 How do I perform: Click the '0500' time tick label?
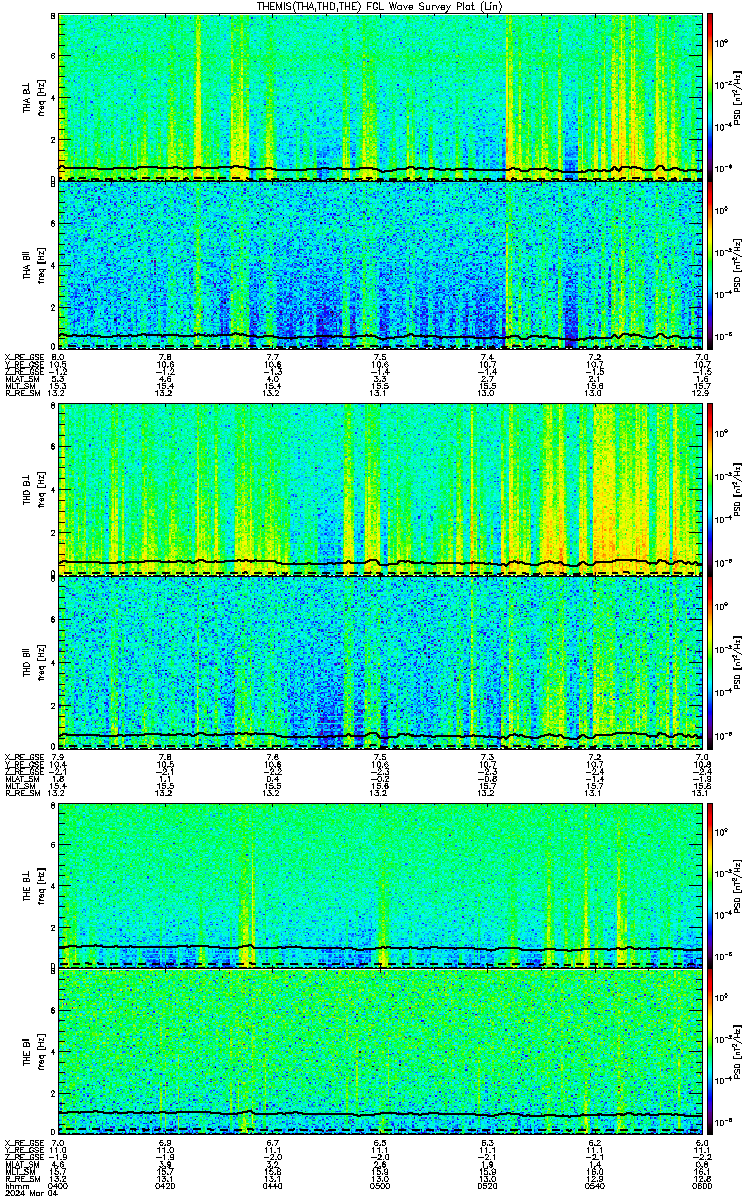coord(380,1185)
